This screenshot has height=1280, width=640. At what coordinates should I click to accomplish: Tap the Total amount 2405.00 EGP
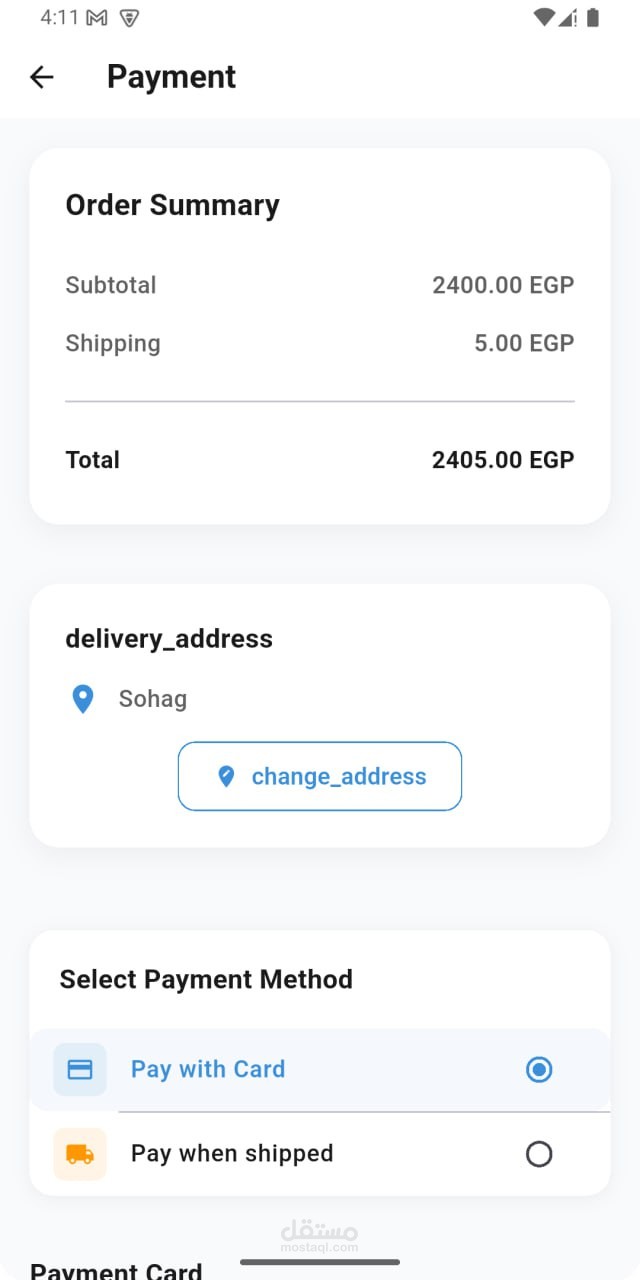[503, 460]
